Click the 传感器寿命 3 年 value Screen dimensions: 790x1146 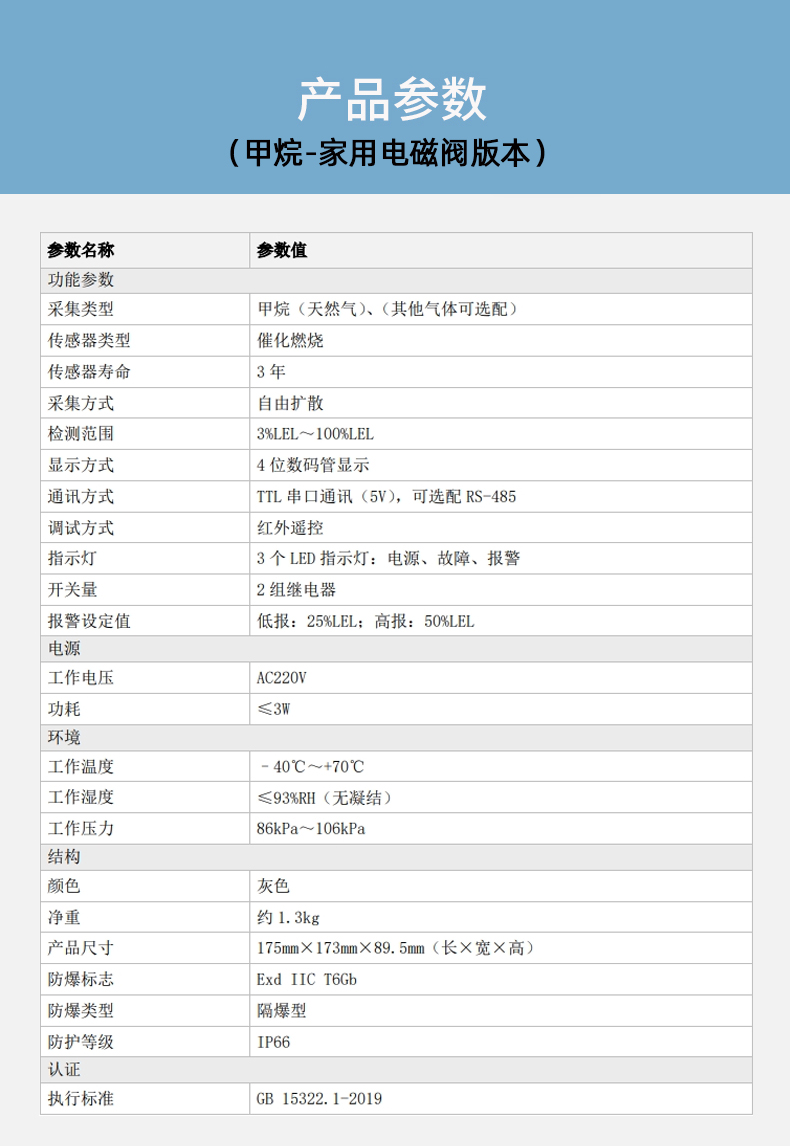[271, 372]
